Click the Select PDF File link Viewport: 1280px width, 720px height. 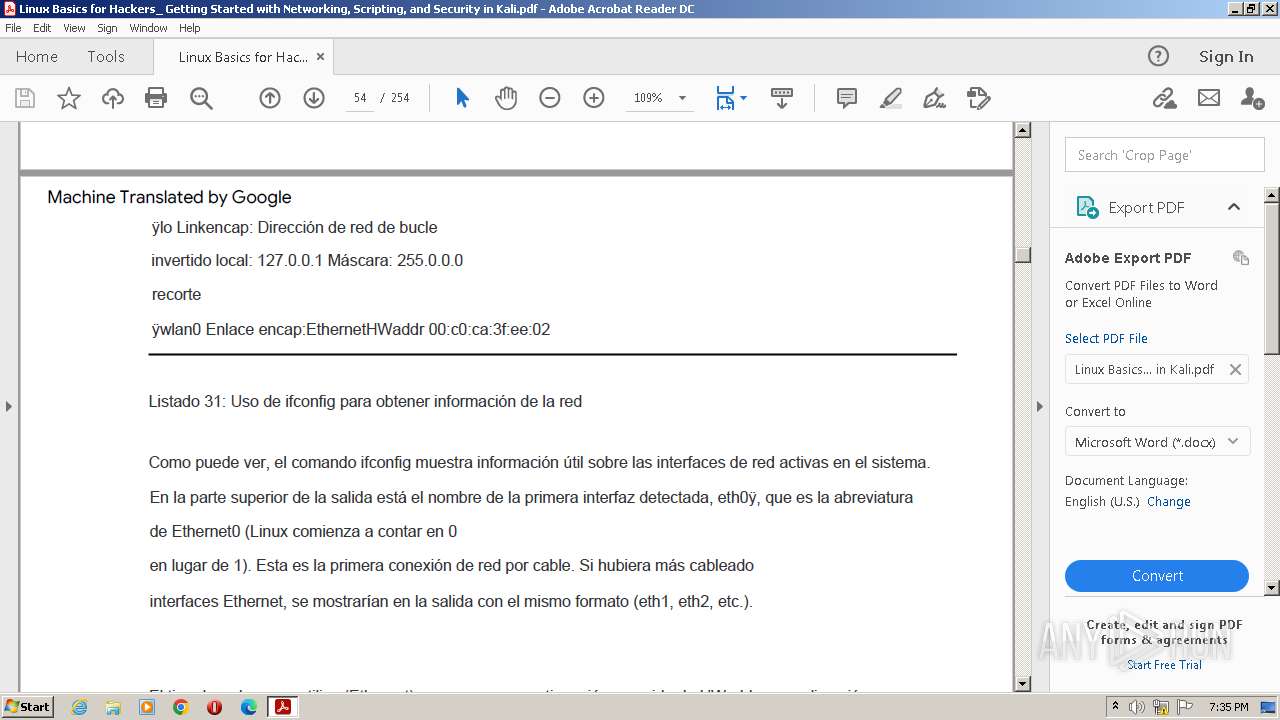click(1106, 338)
